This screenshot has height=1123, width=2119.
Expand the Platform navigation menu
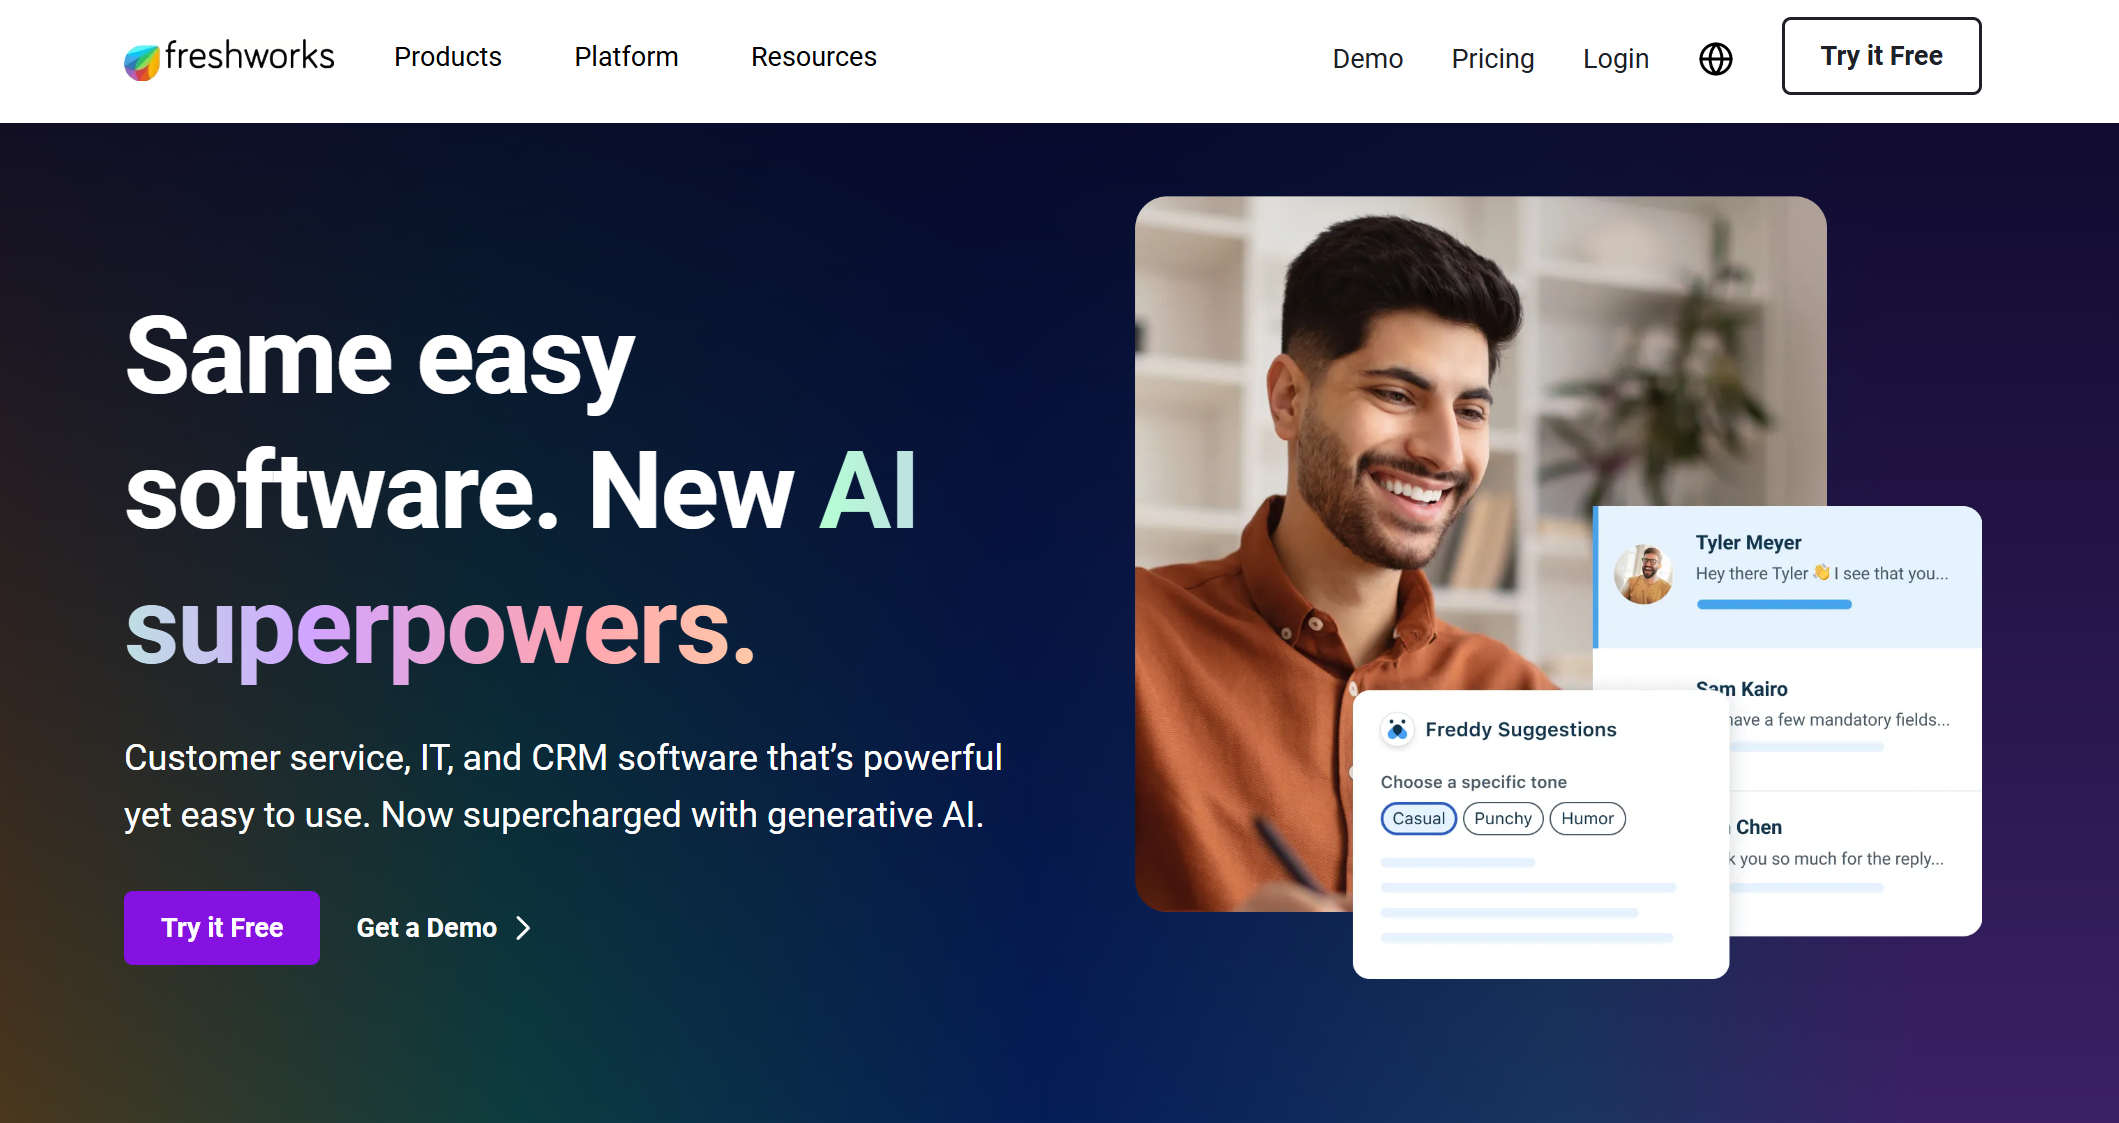[x=626, y=56]
